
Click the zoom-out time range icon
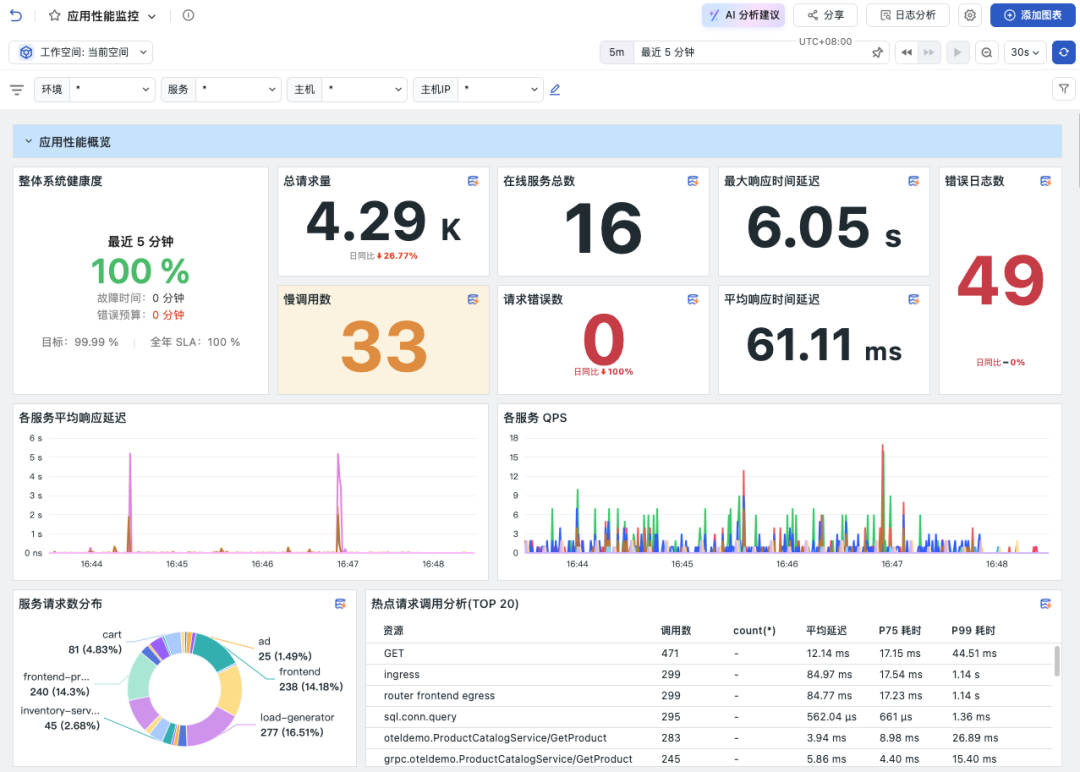click(986, 52)
